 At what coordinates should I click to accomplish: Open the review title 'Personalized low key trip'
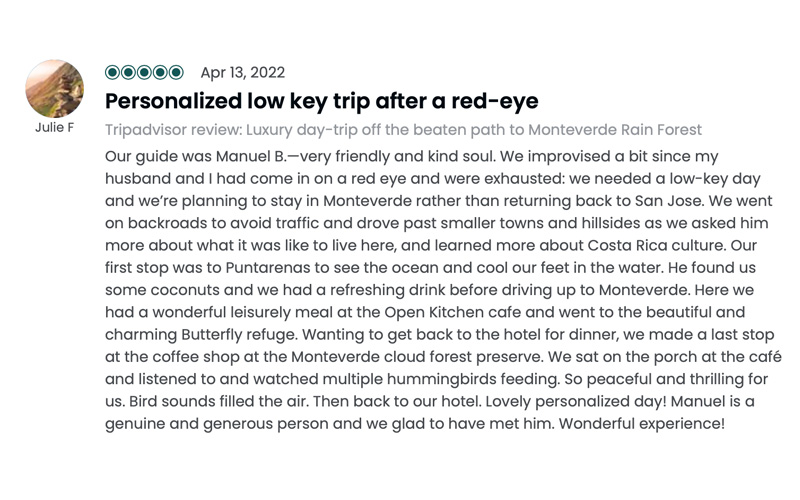(321, 101)
